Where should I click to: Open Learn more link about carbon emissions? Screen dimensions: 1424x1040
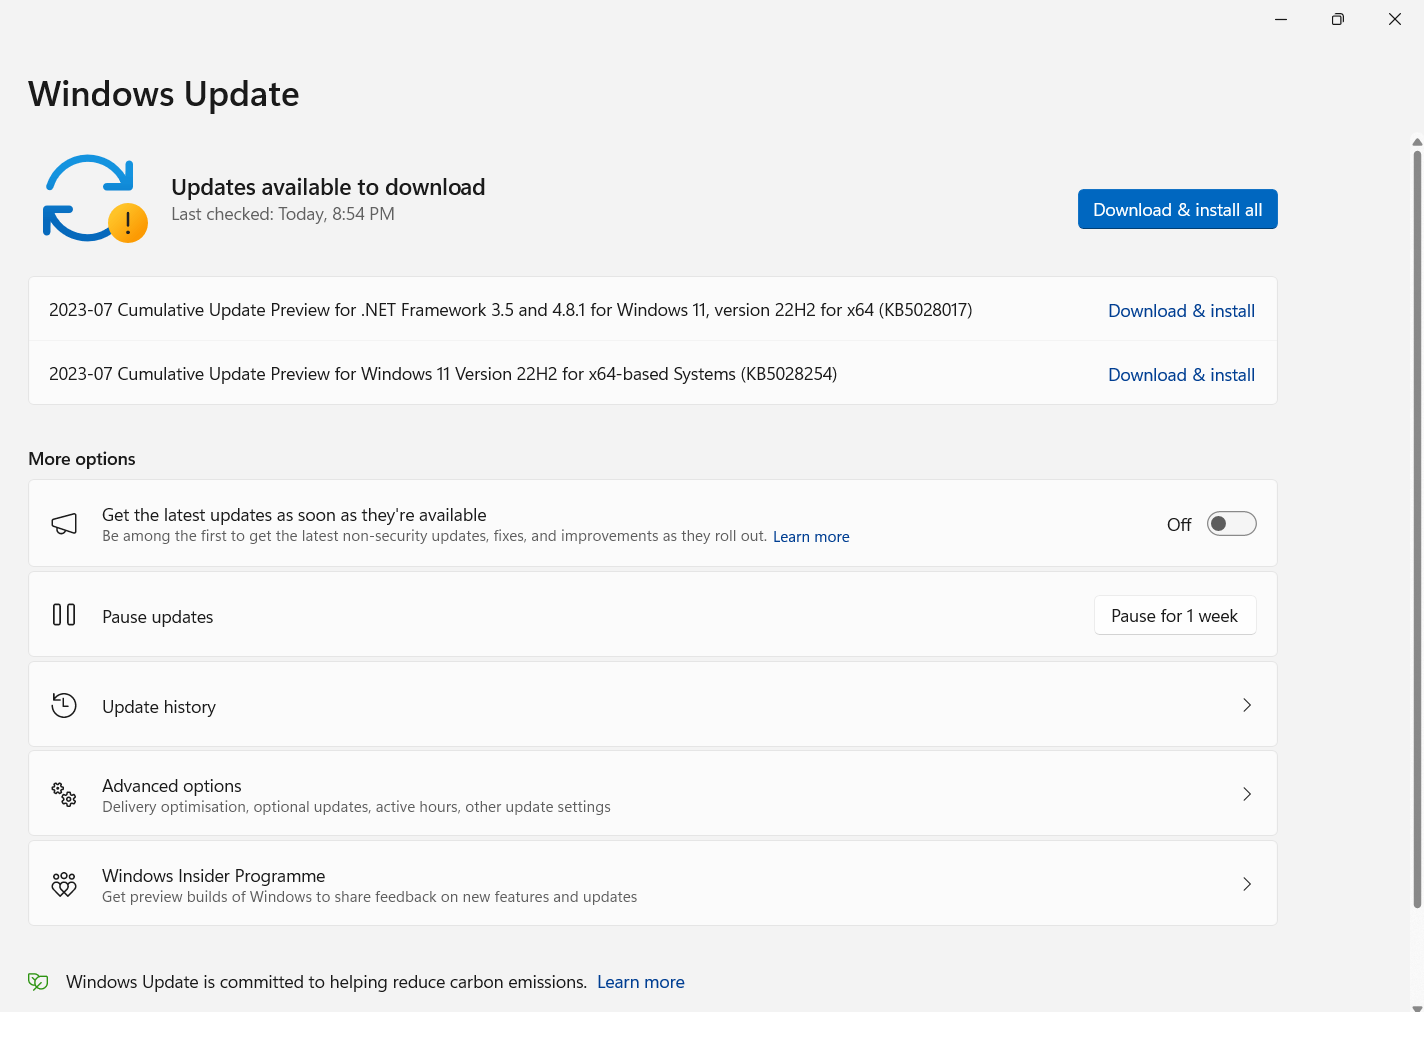coord(641,982)
